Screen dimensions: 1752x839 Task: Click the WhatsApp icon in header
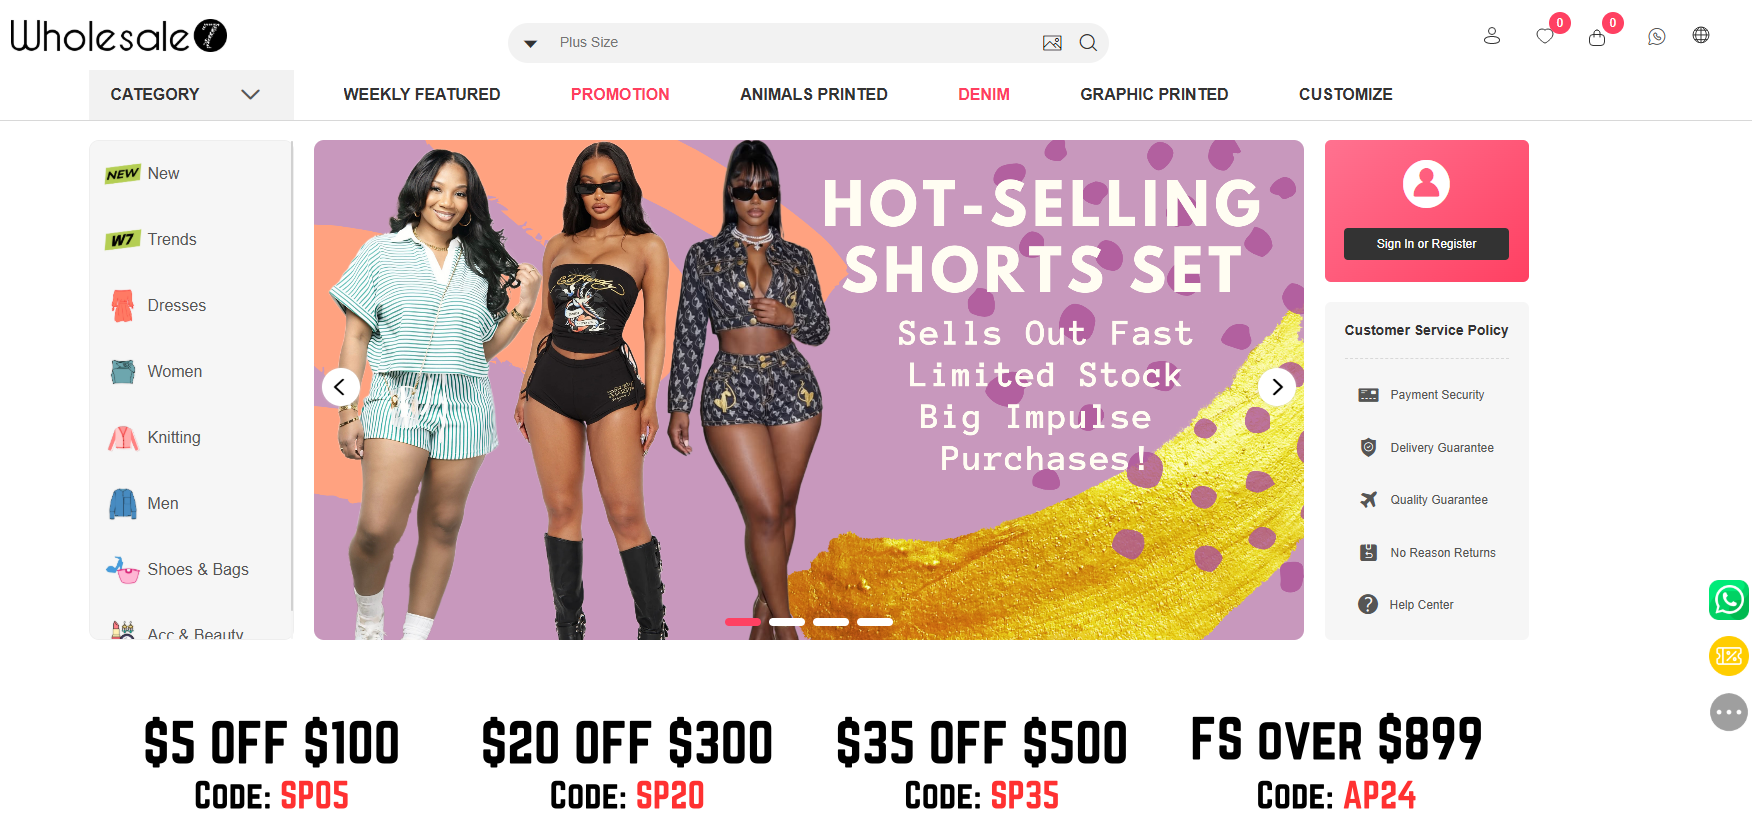pos(1657,37)
